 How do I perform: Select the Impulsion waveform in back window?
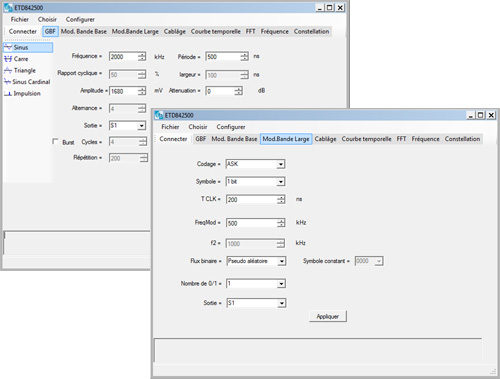click(22, 93)
